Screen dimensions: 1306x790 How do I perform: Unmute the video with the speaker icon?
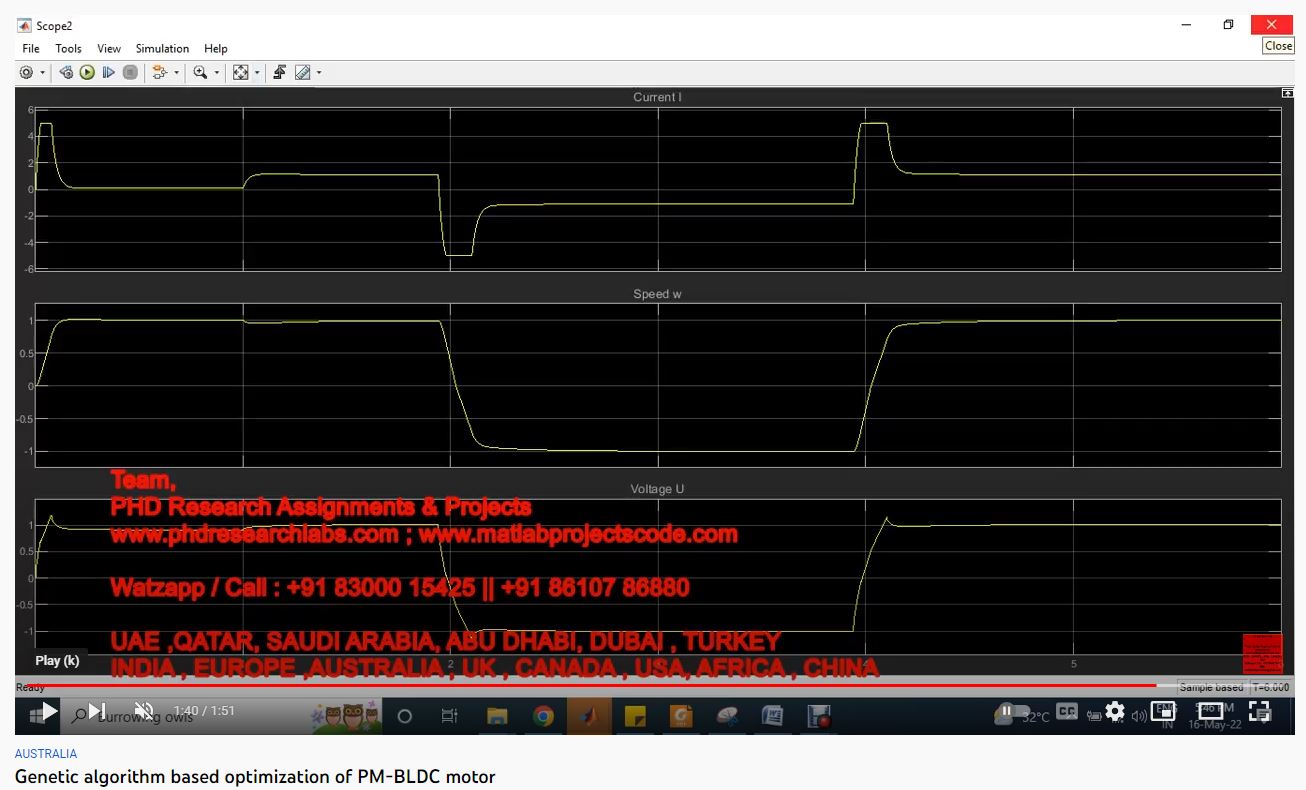(144, 711)
